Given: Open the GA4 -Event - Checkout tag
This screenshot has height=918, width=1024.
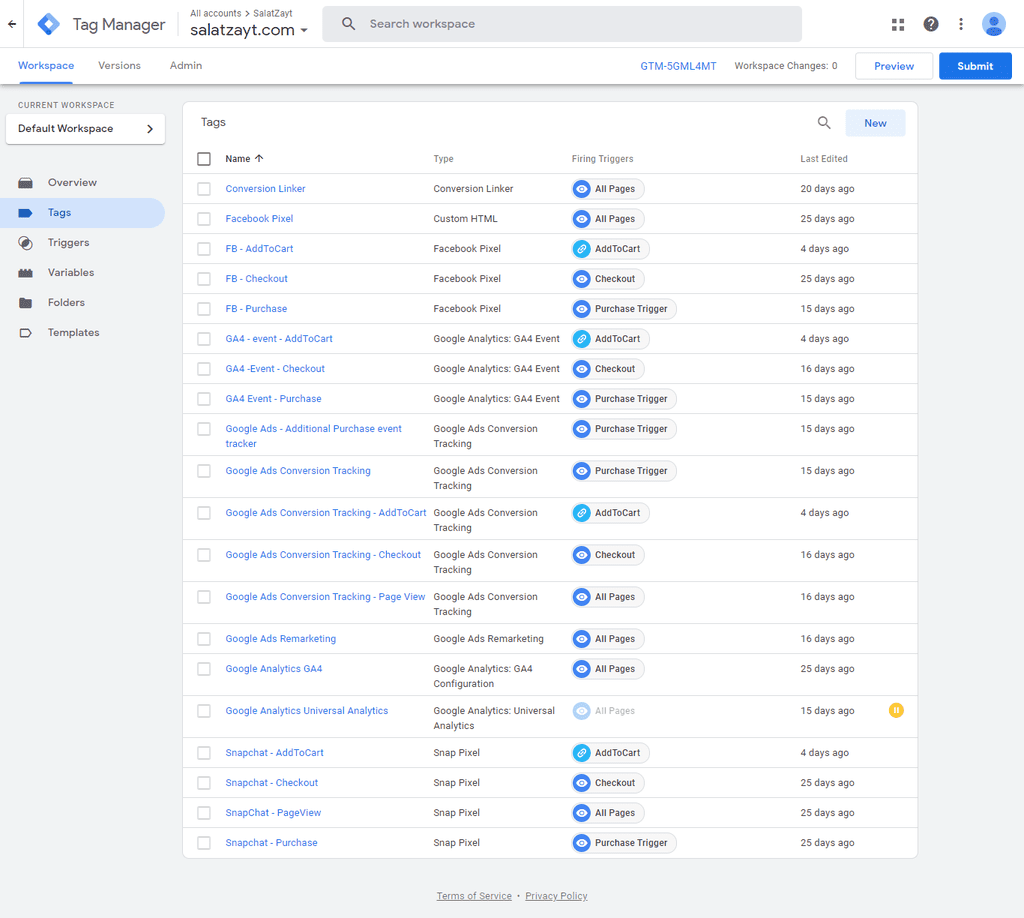Looking at the screenshot, I should [275, 369].
